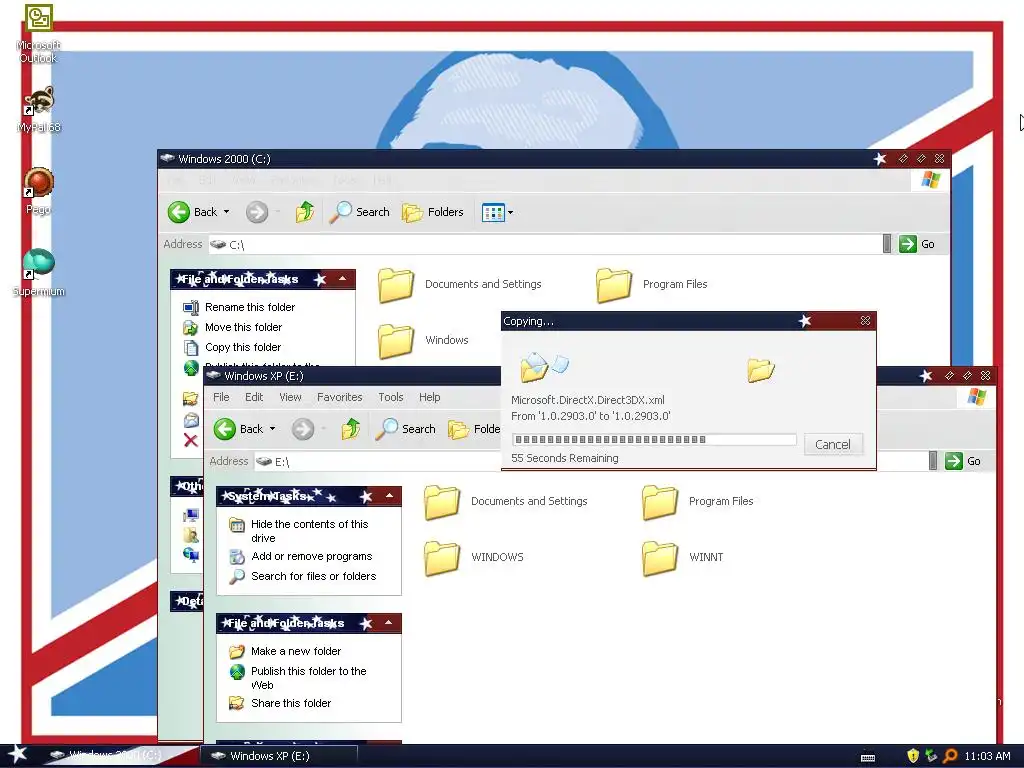The image size is (1024, 768).
Task: Open Favorites menu in Windows XP (E:) window
Action: [x=340, y=397]
